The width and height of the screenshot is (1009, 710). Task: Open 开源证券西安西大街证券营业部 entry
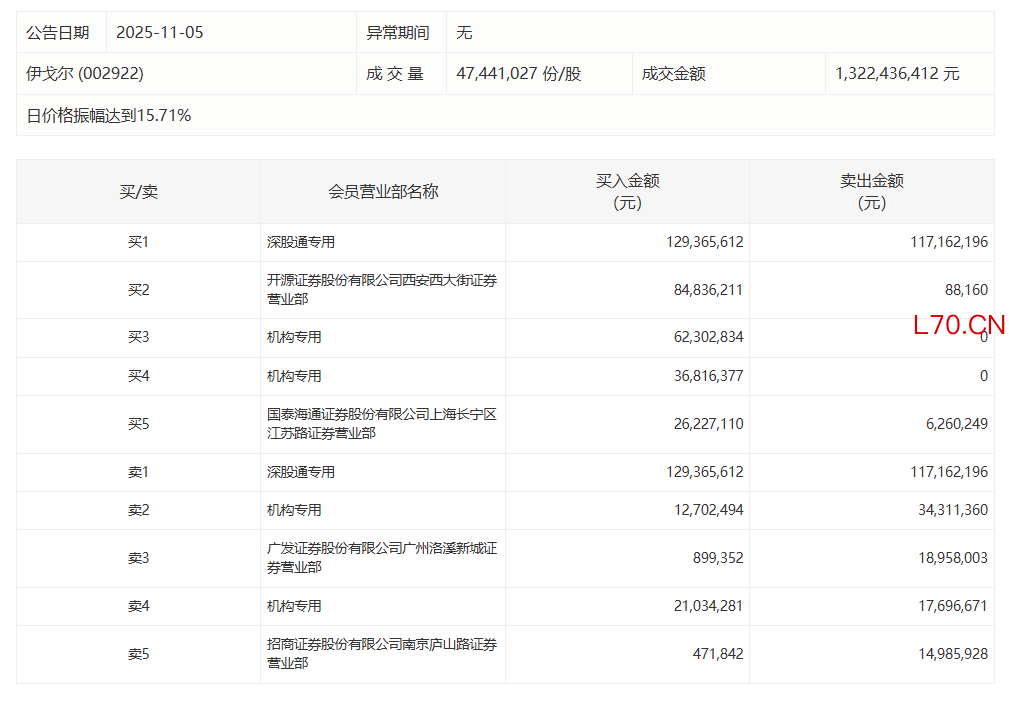pyautogui.click(x=381, y=290)
